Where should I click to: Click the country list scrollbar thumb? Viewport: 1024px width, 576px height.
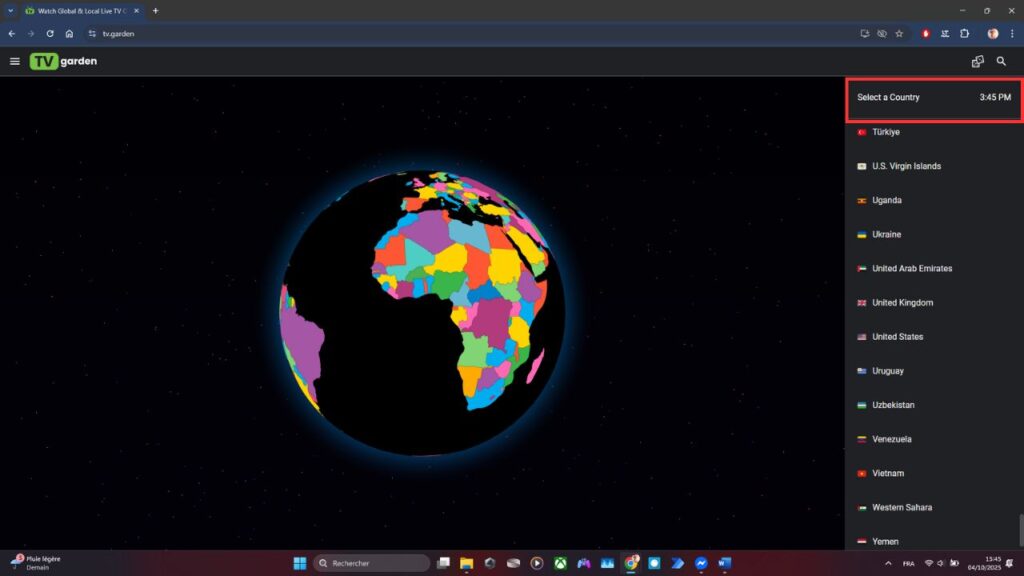tap(1020, 529)
